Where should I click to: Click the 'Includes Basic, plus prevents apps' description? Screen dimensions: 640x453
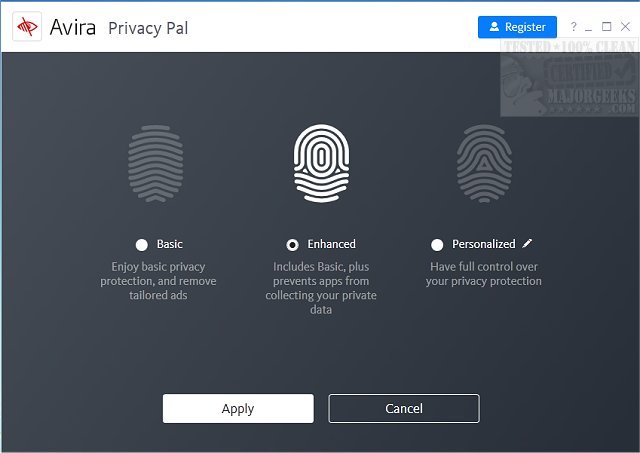(x=320, y=288)
